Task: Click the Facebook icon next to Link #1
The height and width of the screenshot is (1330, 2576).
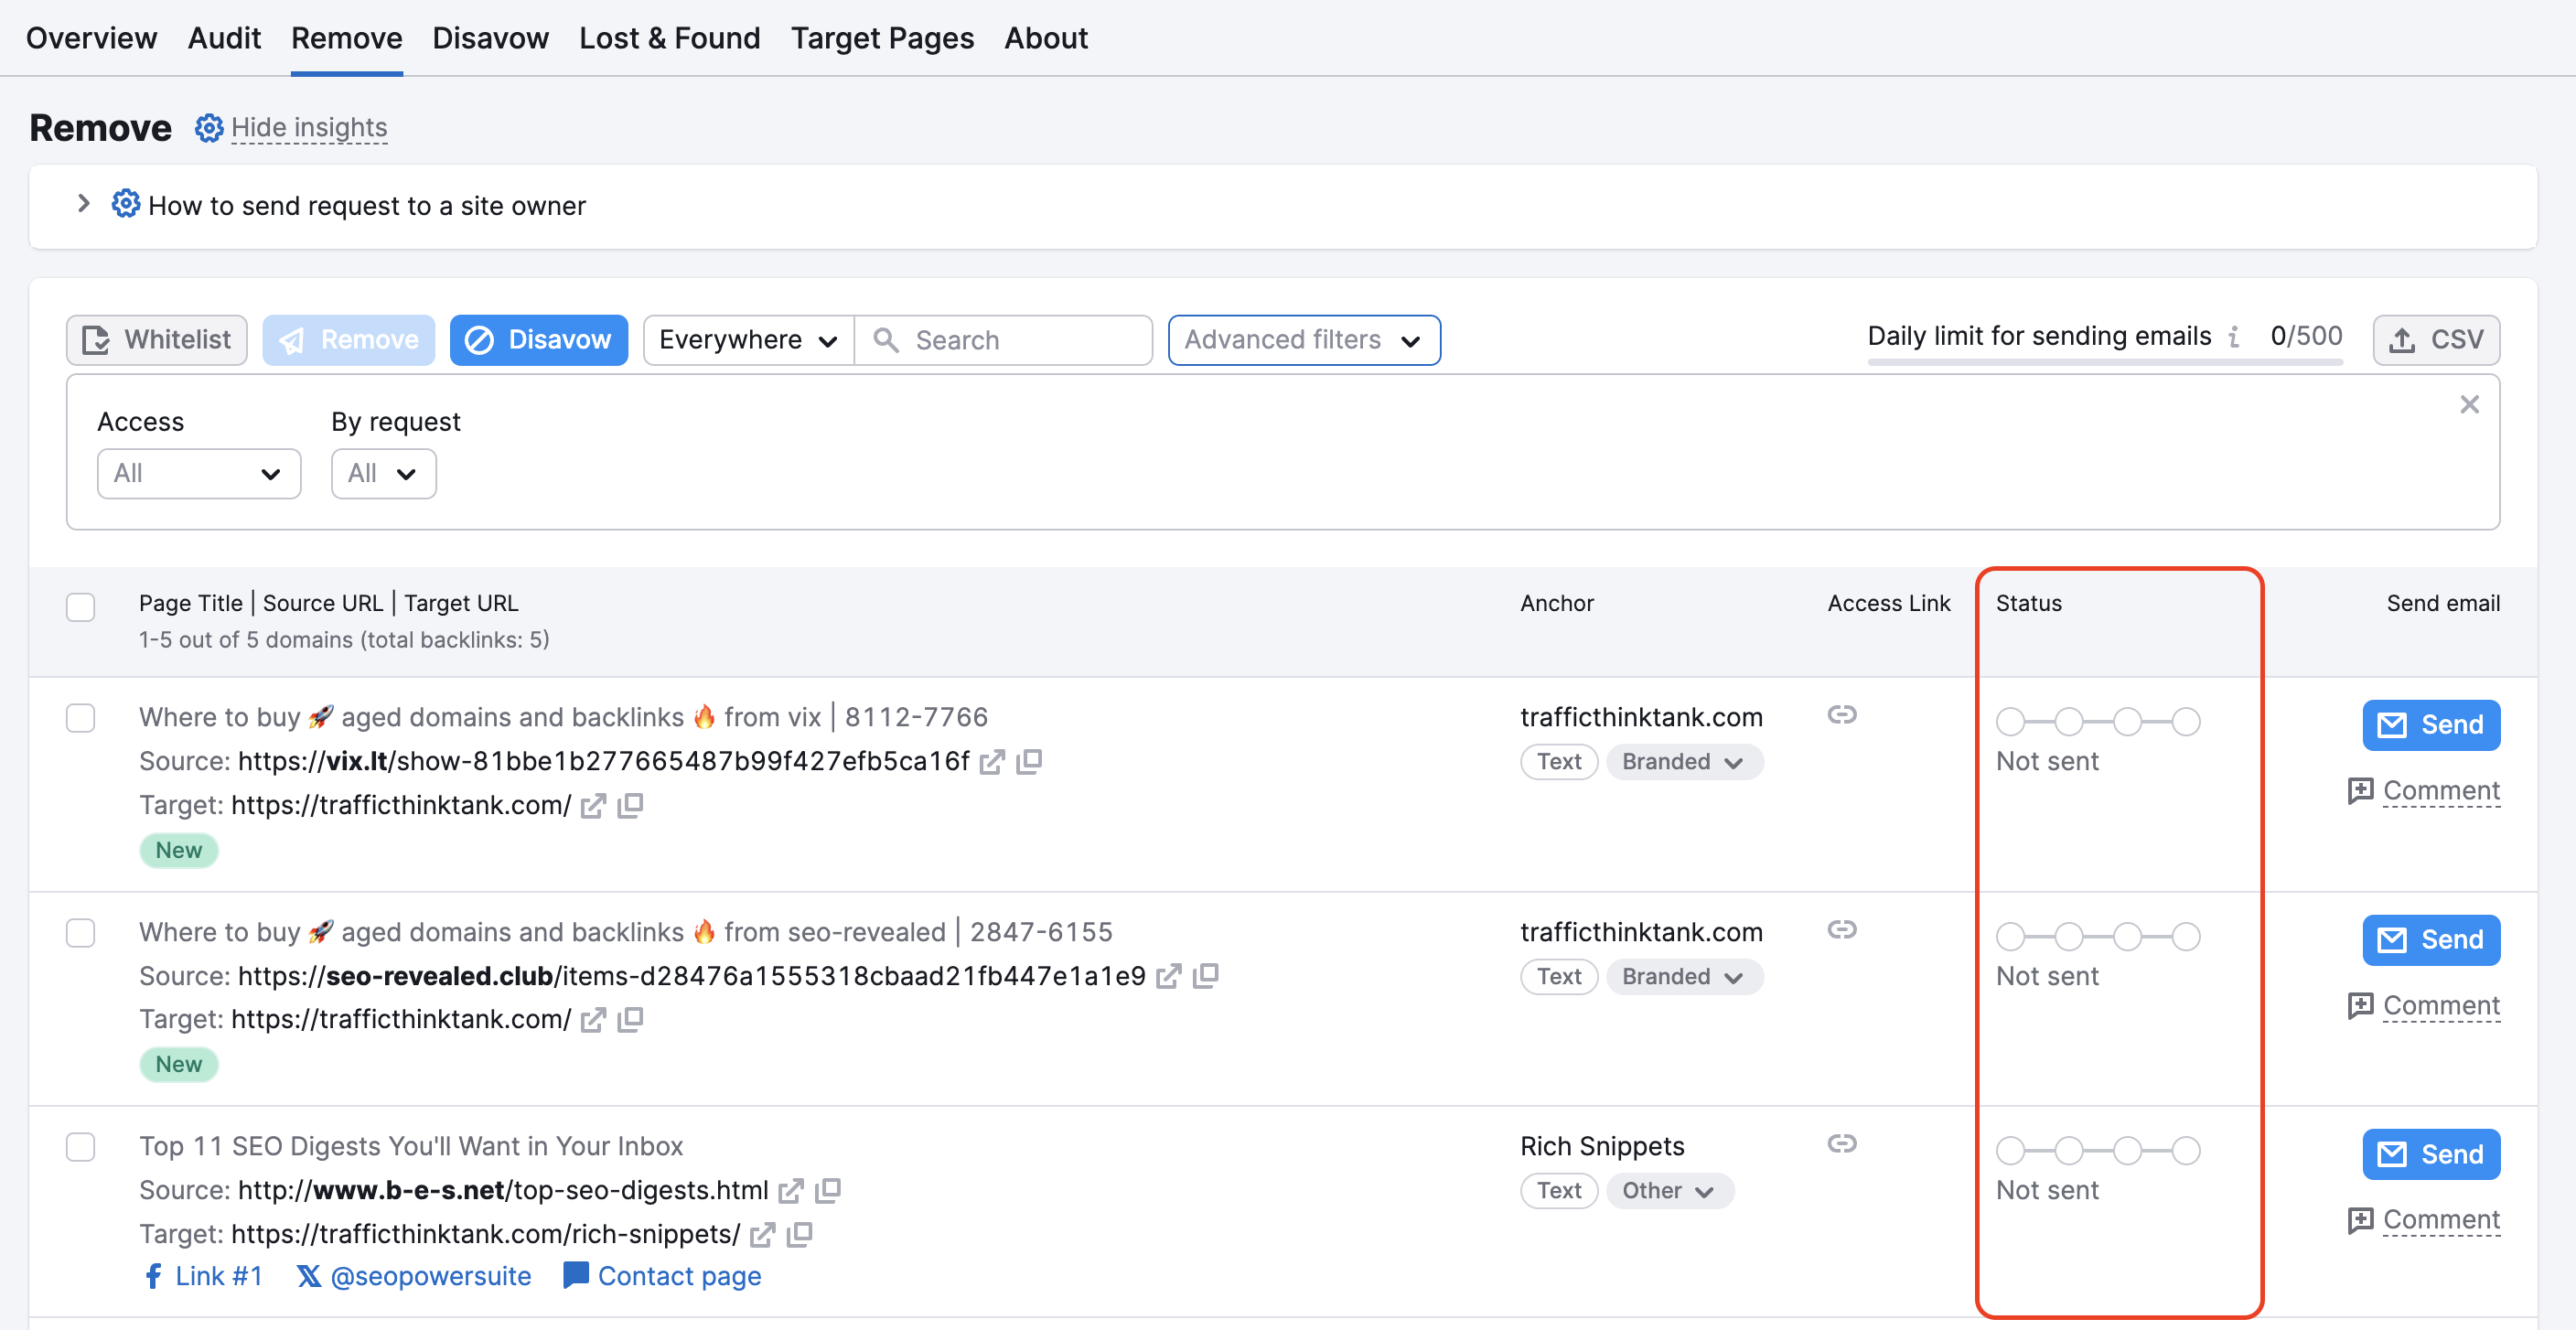Action: point(152,1276)
